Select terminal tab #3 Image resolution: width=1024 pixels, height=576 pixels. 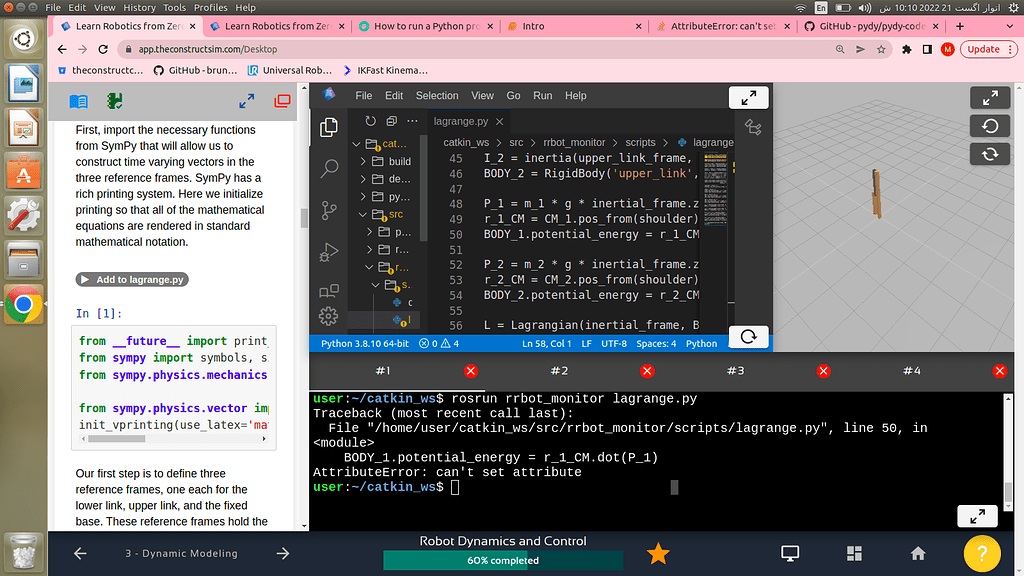coord(735,371)
